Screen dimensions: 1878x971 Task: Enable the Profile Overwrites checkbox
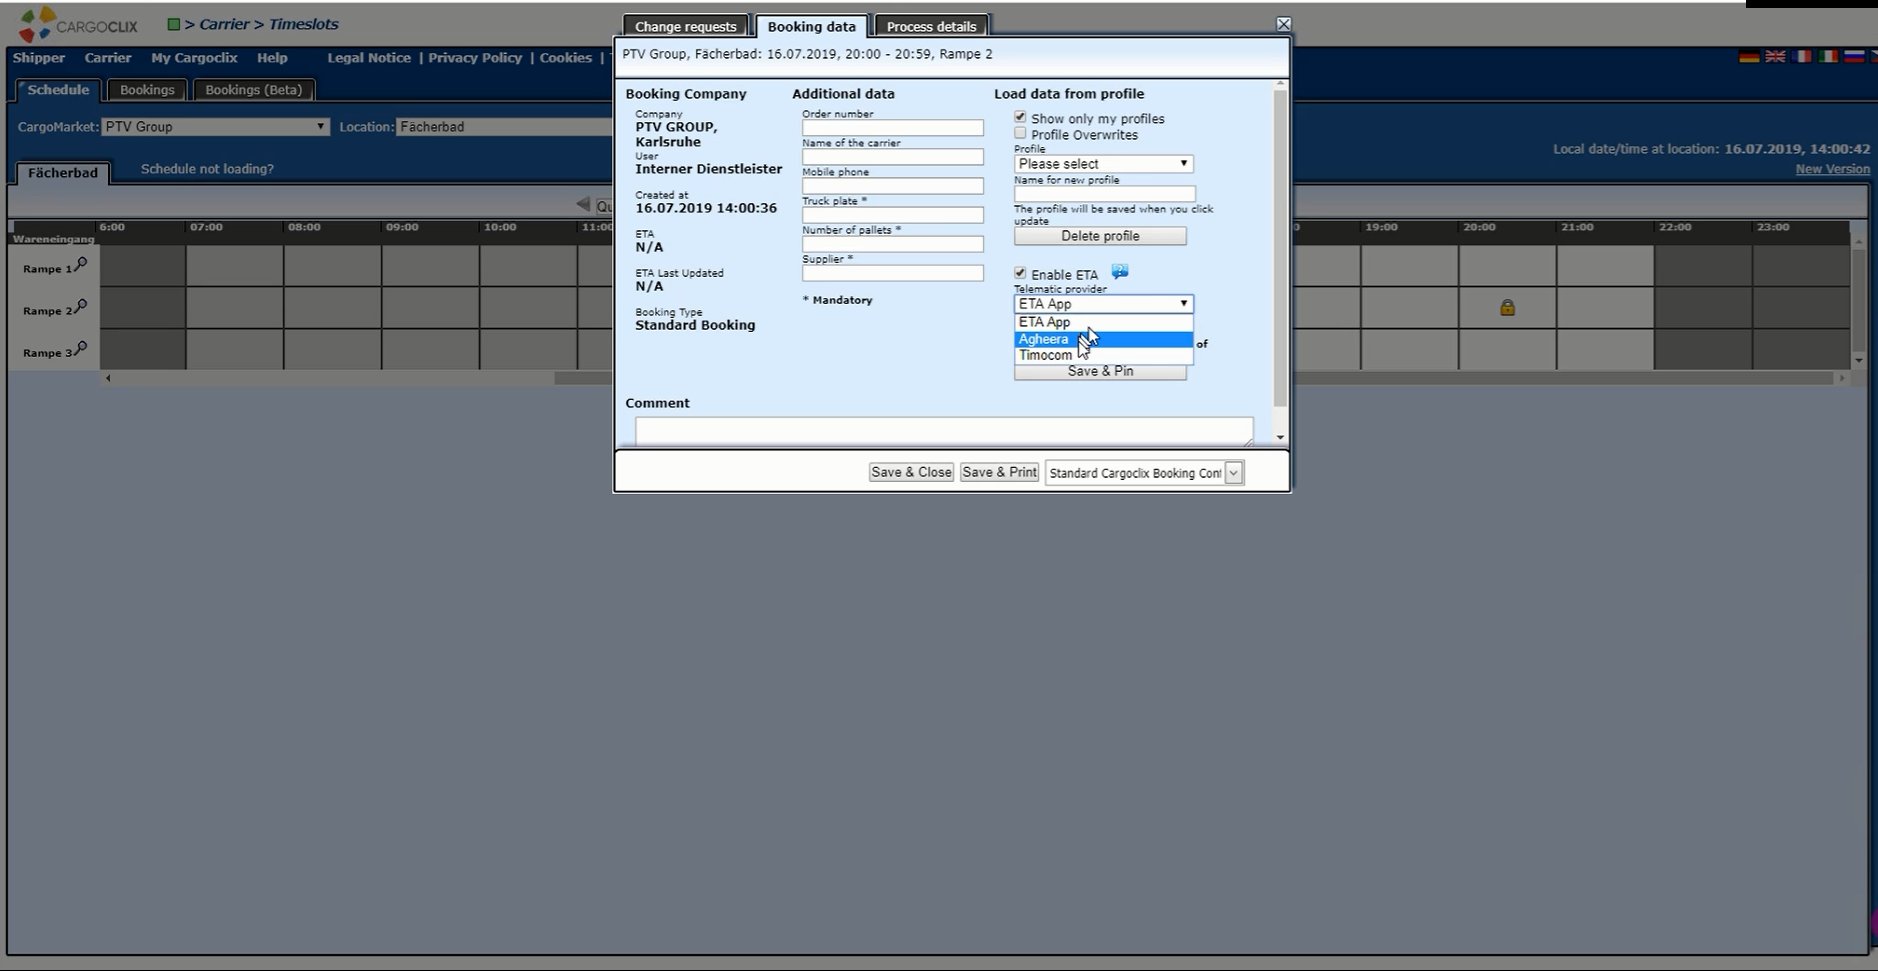tap(1020, 134)
